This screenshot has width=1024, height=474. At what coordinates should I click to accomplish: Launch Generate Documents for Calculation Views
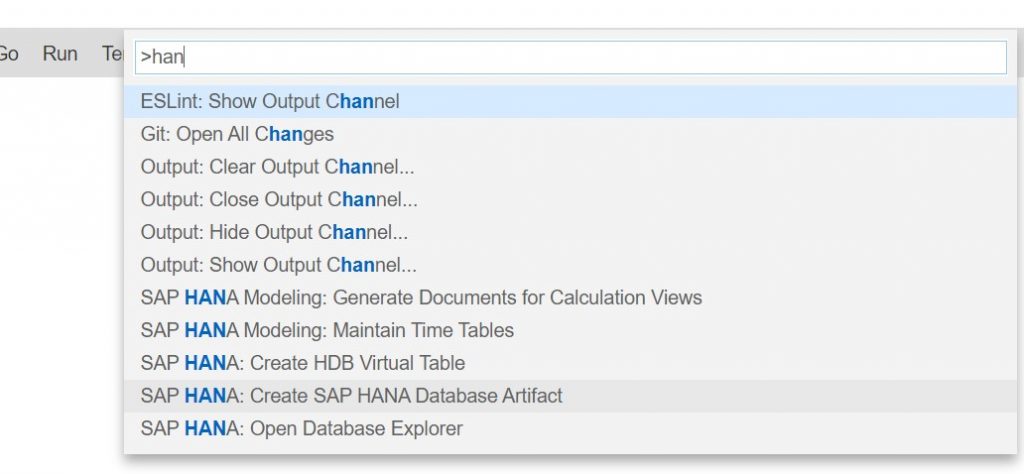point(570,297)
